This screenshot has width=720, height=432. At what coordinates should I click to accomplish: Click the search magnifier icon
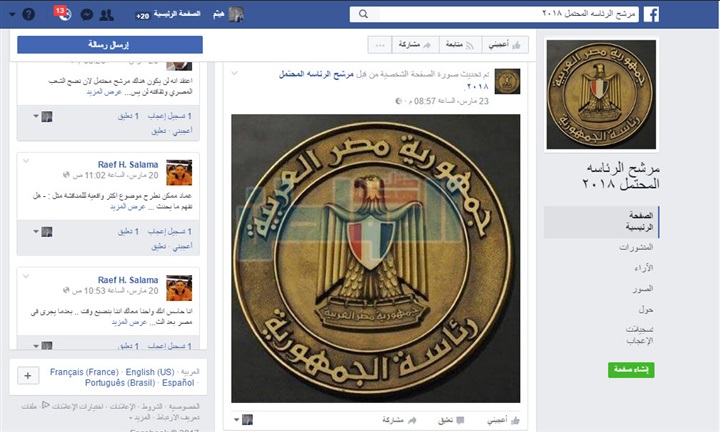tap(363, 14)
